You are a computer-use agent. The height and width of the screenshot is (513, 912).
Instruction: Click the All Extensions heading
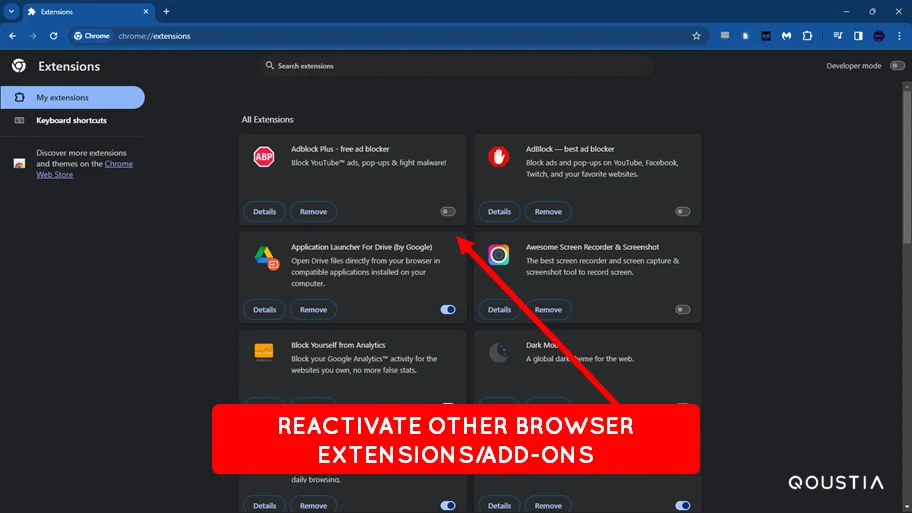[268, 119]
